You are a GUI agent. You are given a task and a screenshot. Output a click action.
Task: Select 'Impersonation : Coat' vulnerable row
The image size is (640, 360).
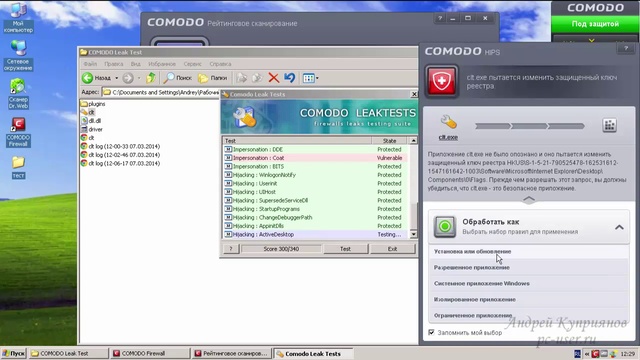pos(316,158)
